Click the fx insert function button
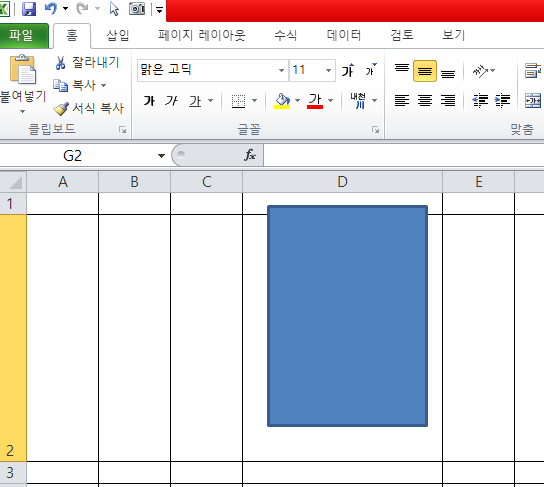 (250, 155)
